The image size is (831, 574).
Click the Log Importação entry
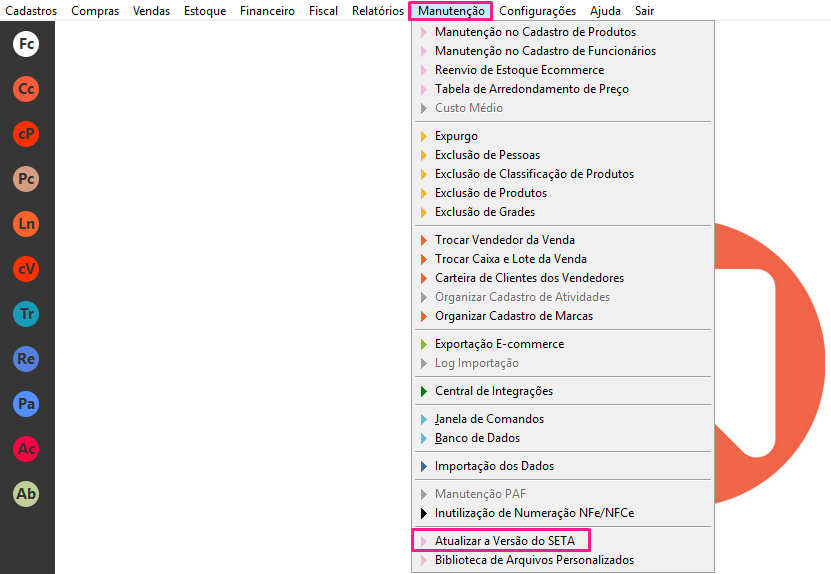pos(563,364)
